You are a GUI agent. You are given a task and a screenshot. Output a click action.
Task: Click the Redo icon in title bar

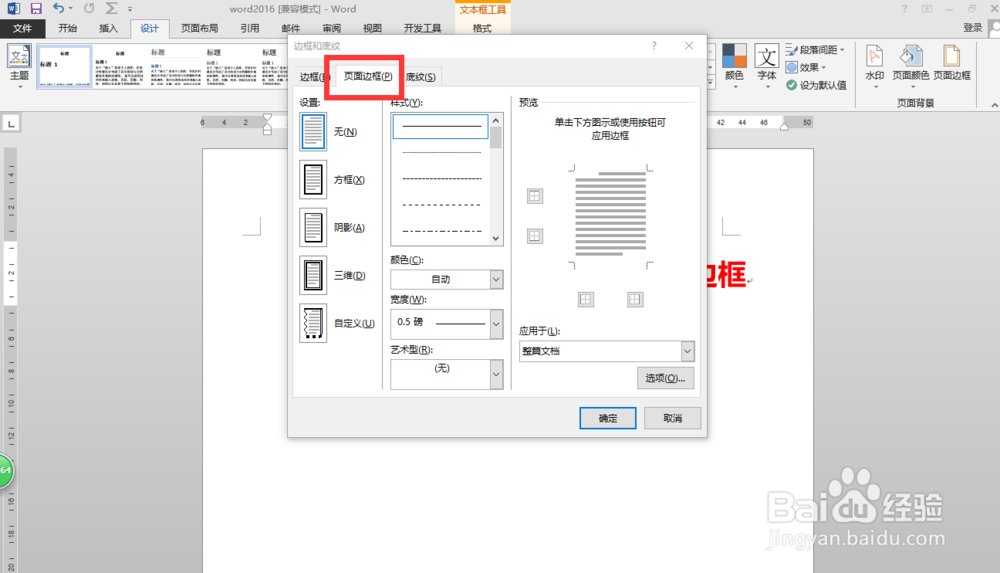pos(89,8)
